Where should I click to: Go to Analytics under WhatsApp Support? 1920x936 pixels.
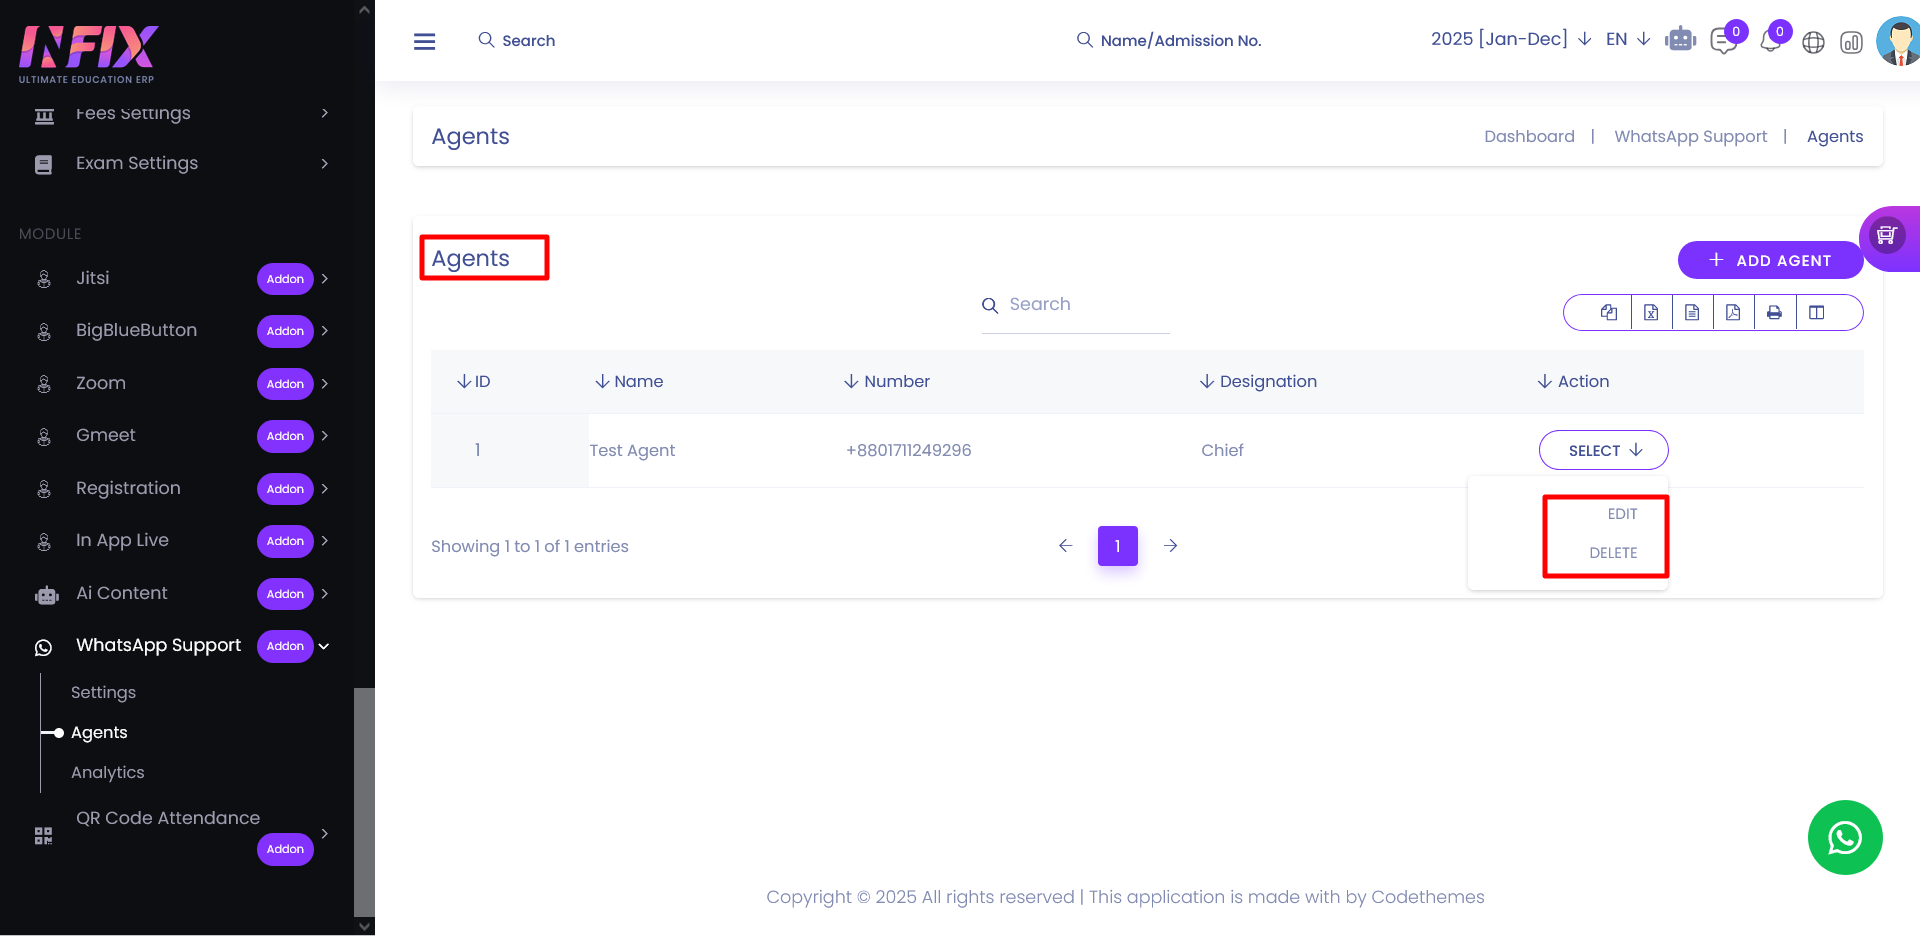pyautogui.click(x=108, y=772)
